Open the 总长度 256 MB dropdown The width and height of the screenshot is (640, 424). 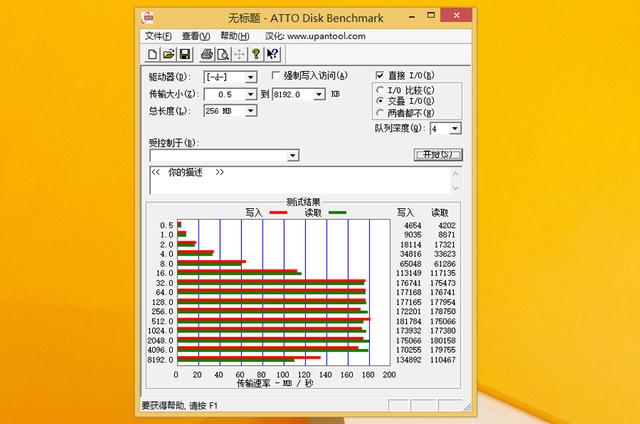click(x=251, y=111)
